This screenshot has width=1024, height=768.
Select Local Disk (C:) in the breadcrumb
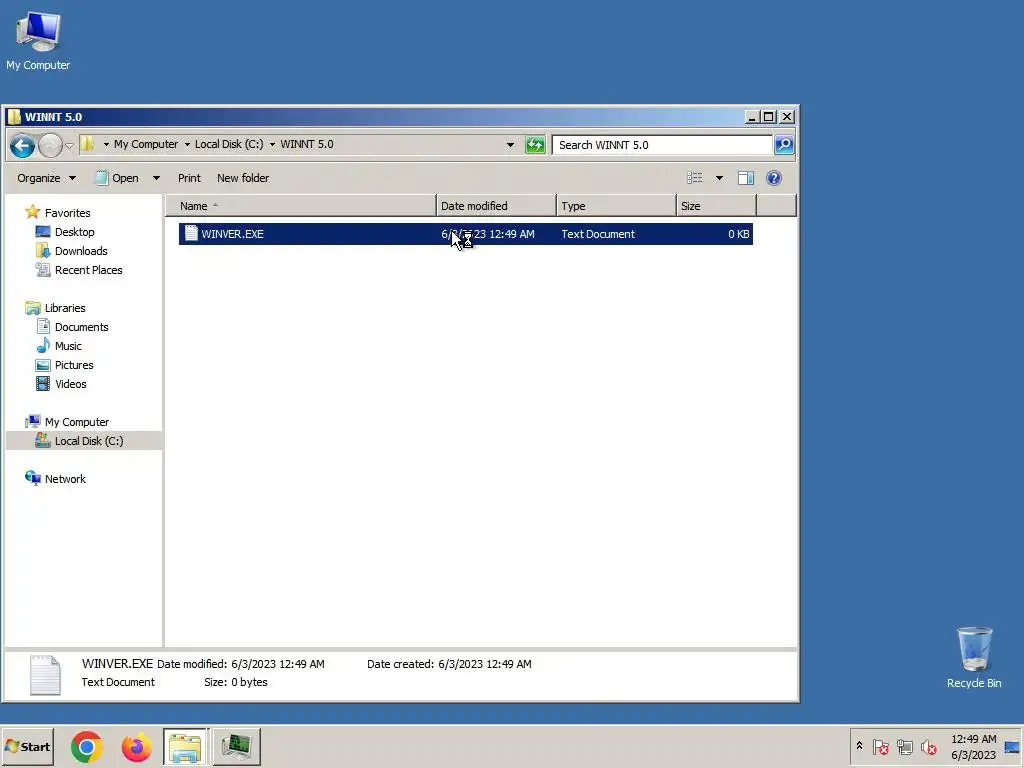coord(229,144)
